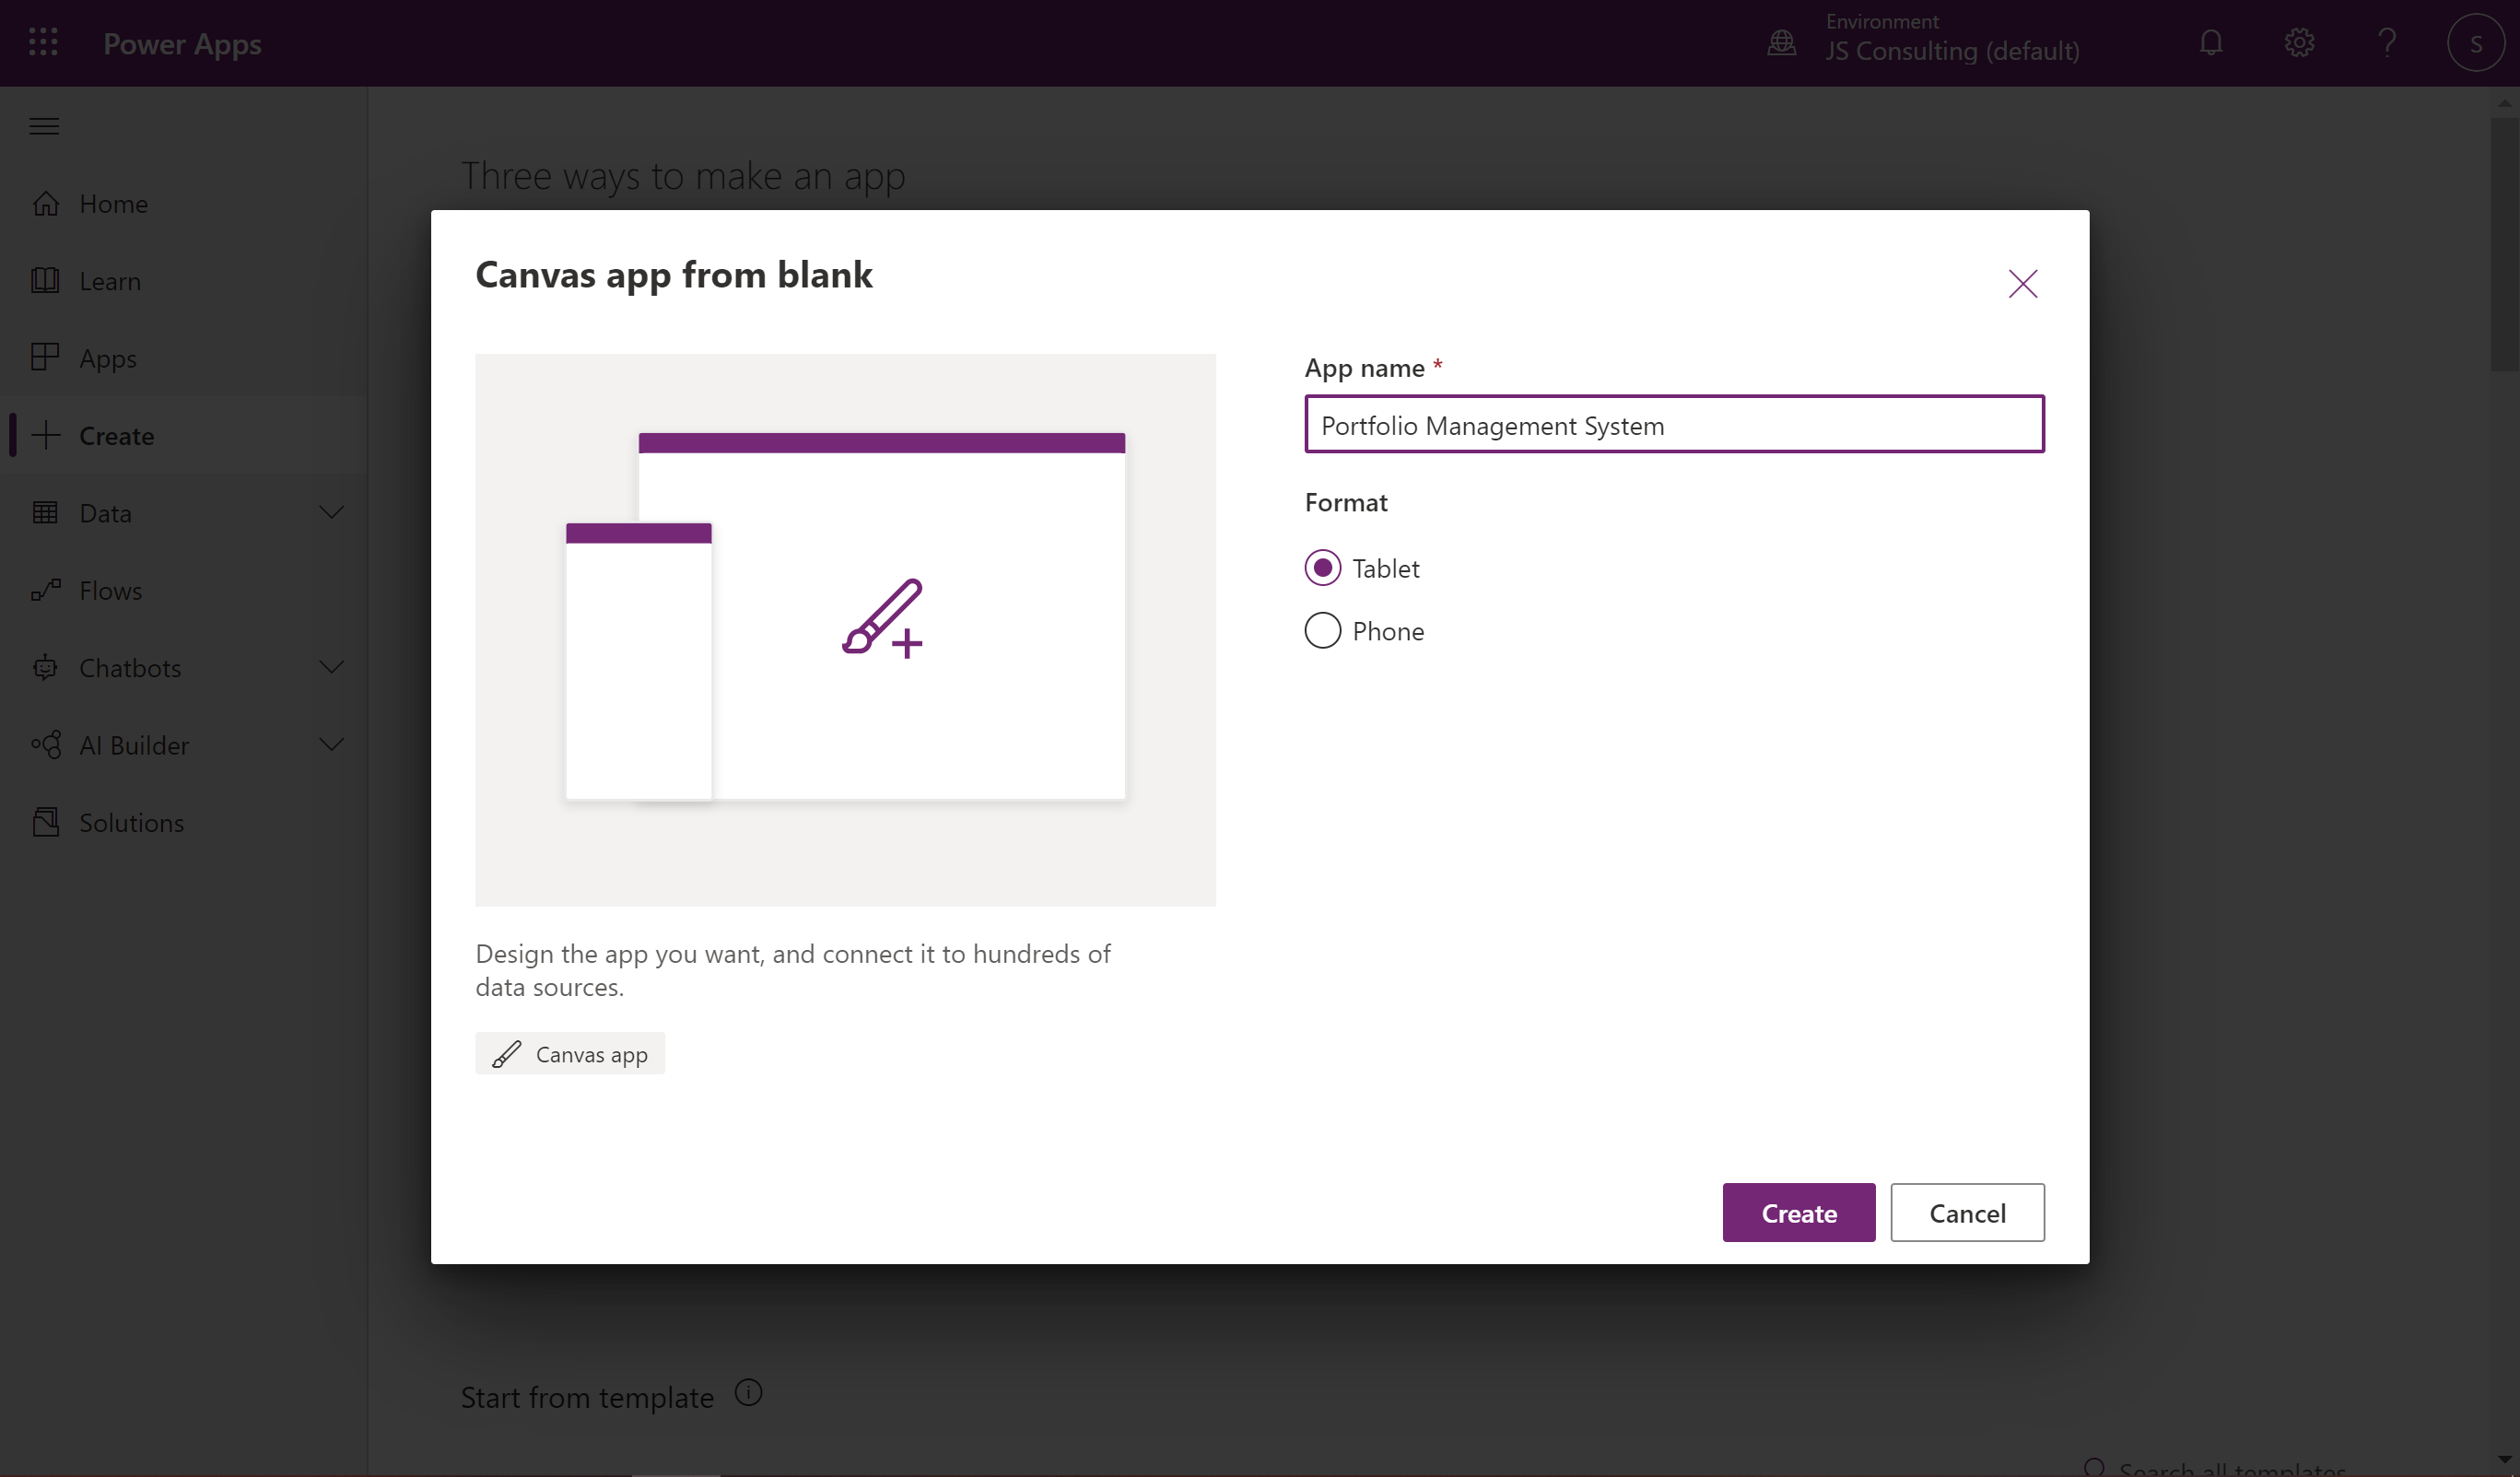Open the Home section in sidebar

pos(113,203)
